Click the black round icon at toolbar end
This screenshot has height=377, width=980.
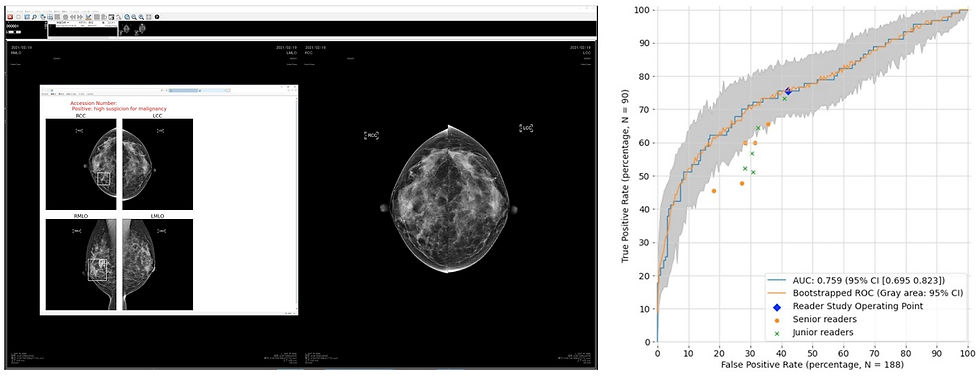pos(157,17)
